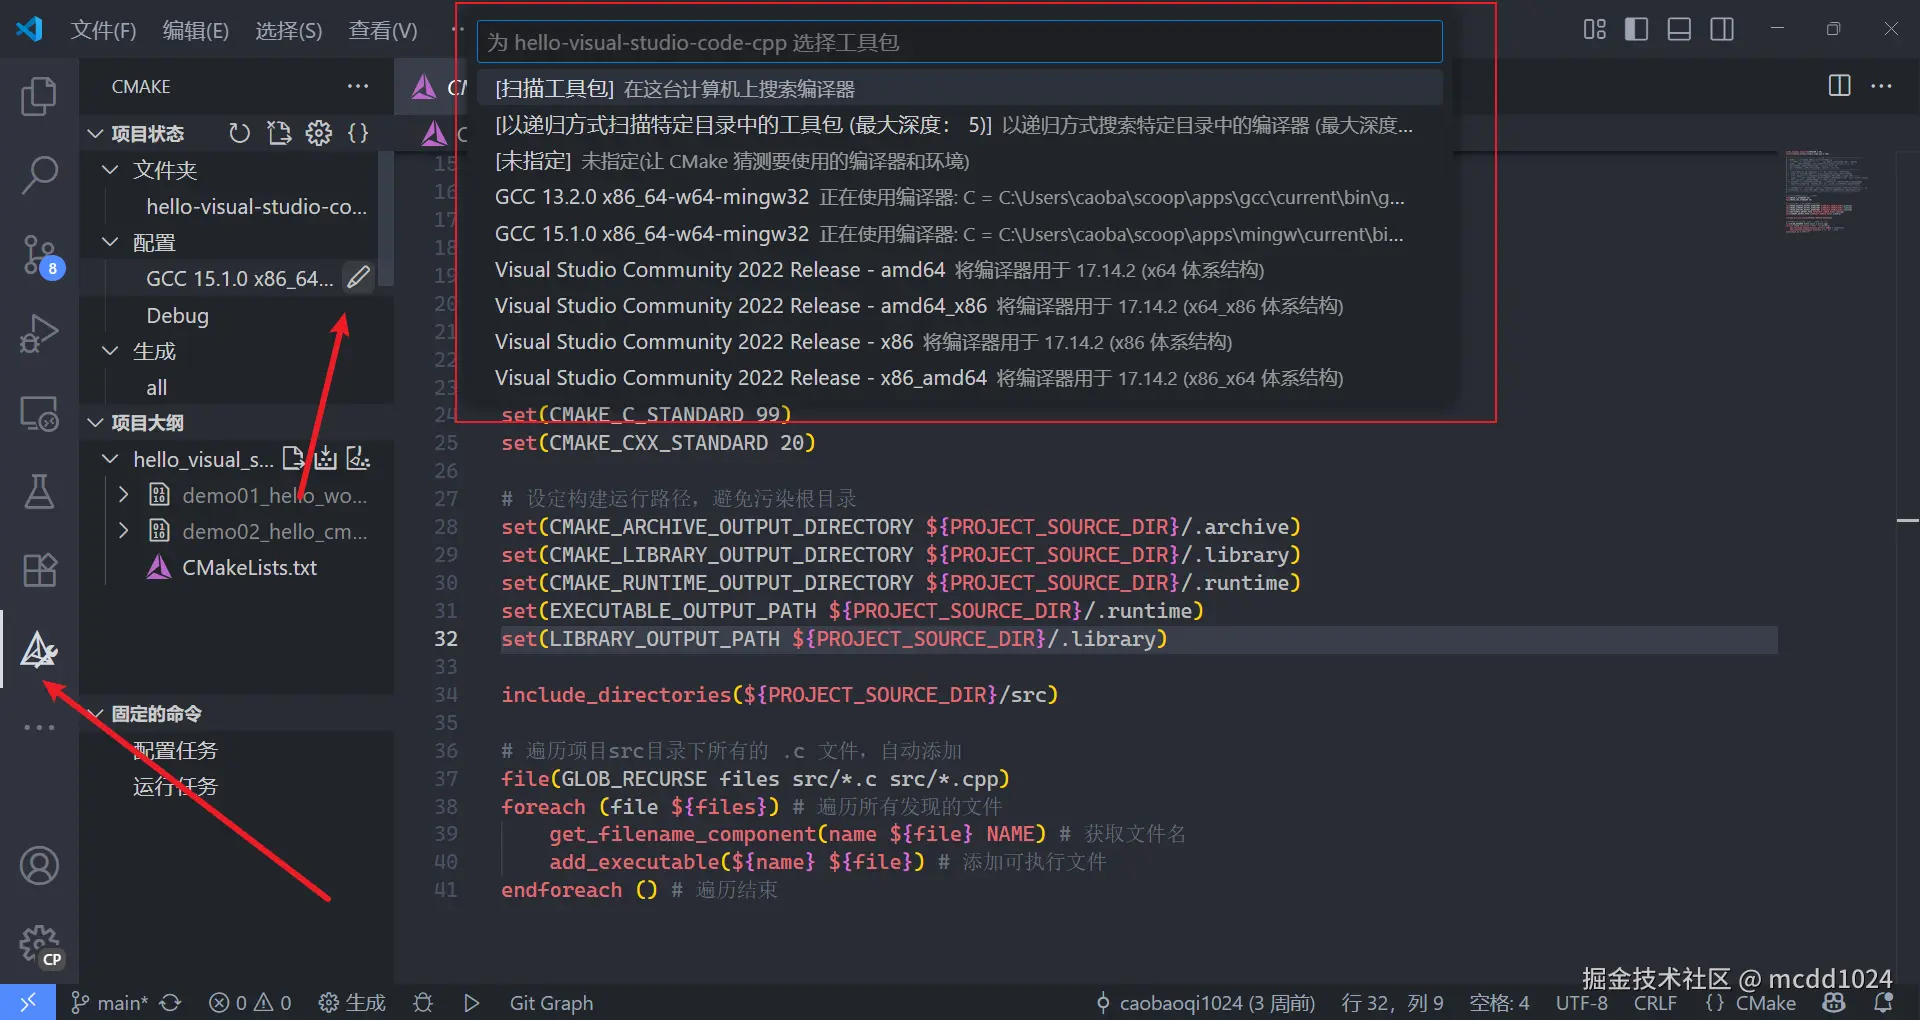Screen dimensions: 1920x1020
Task: Toggle secondary side bar visibility
Action: [1722, 29]
